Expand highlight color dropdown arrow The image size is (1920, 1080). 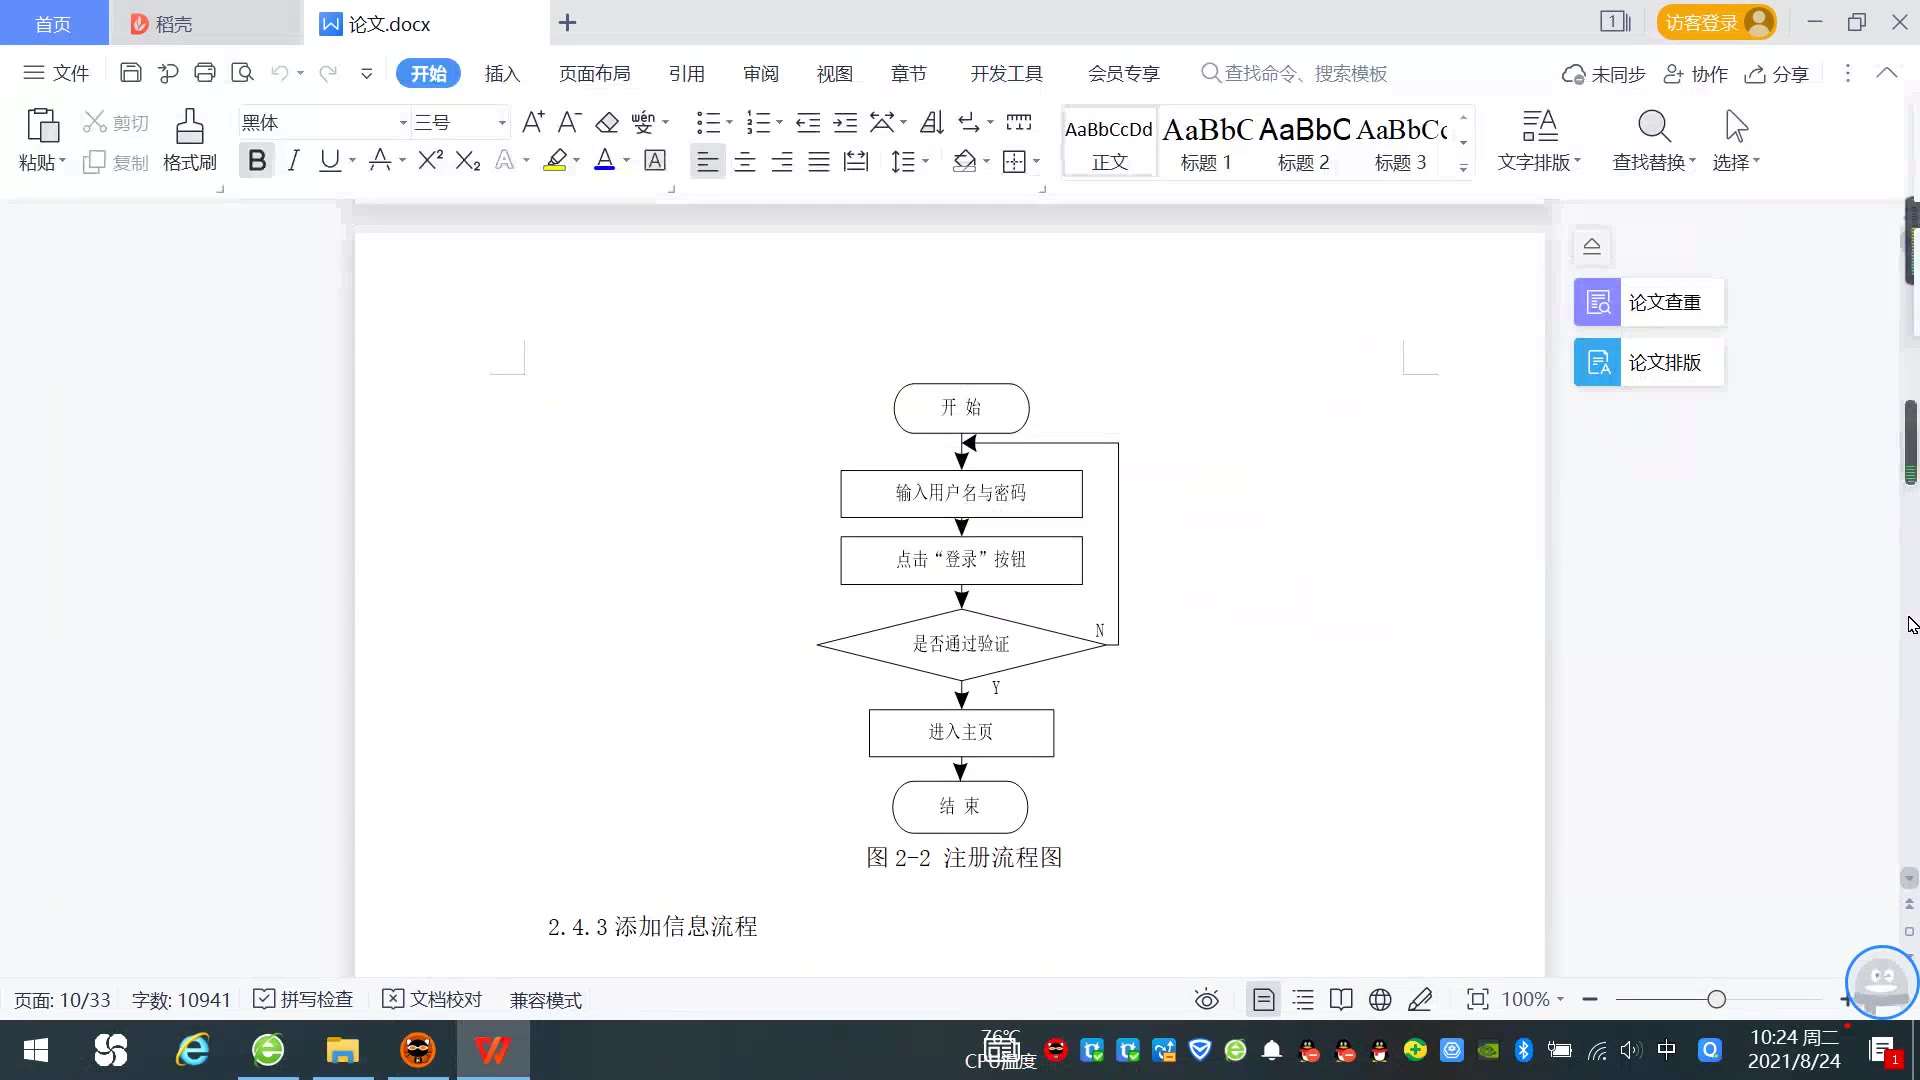pos(576,160)
